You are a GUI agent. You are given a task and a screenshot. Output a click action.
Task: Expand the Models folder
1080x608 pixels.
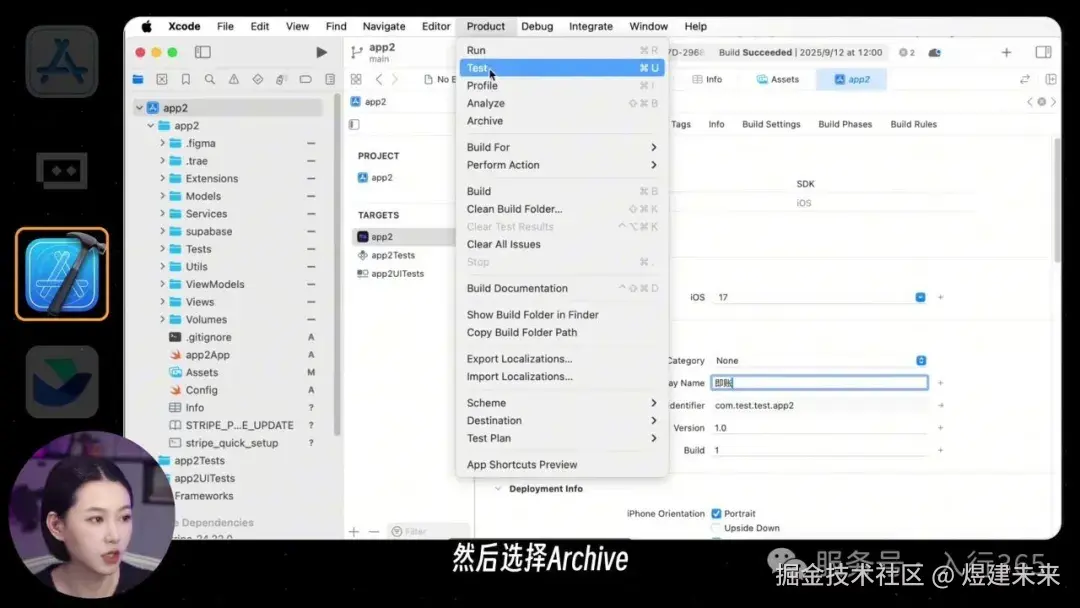pyautogui.click(x=163, y=196)
